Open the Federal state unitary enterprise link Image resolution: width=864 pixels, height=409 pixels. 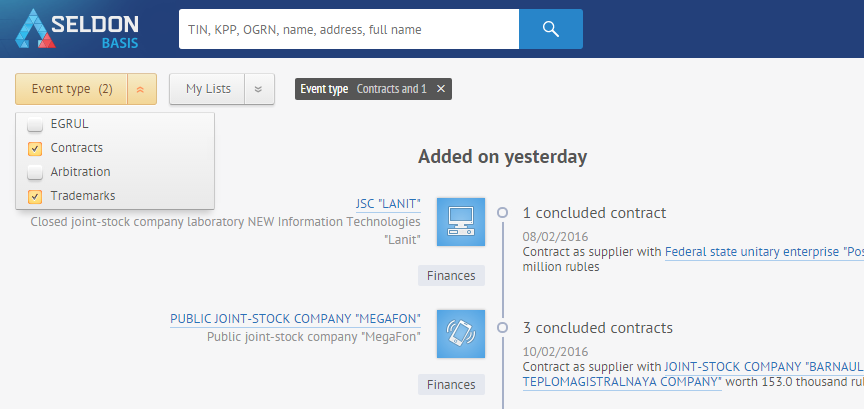pyautogui.click(x=764, y=252)
